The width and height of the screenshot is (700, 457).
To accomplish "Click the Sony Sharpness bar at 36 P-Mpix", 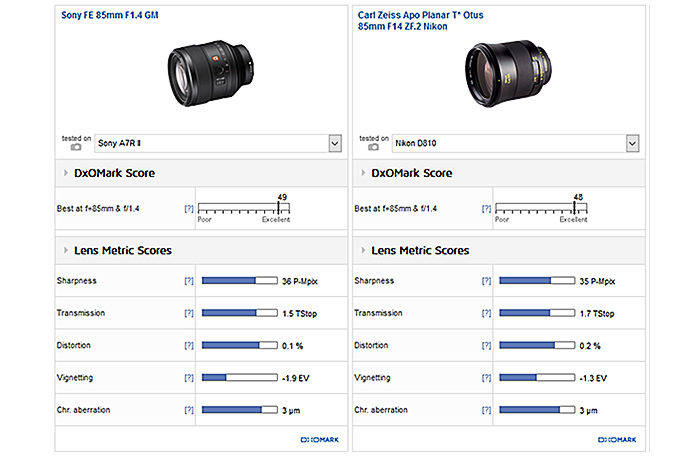I will pos(240,281).
